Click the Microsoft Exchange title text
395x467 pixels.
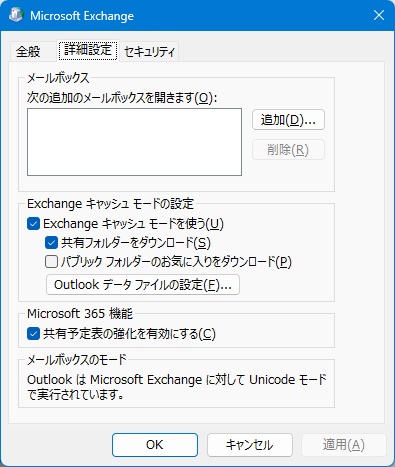click(x=82, y=16)
